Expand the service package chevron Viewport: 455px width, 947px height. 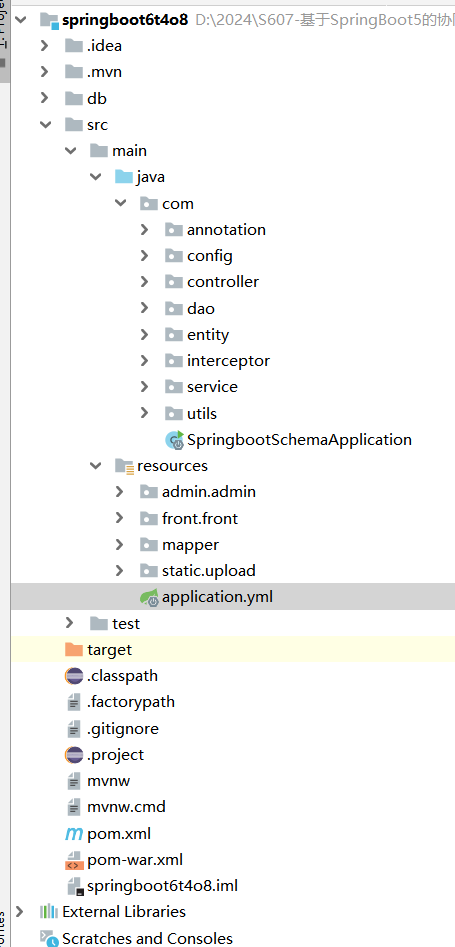click(x=144, y=387)
